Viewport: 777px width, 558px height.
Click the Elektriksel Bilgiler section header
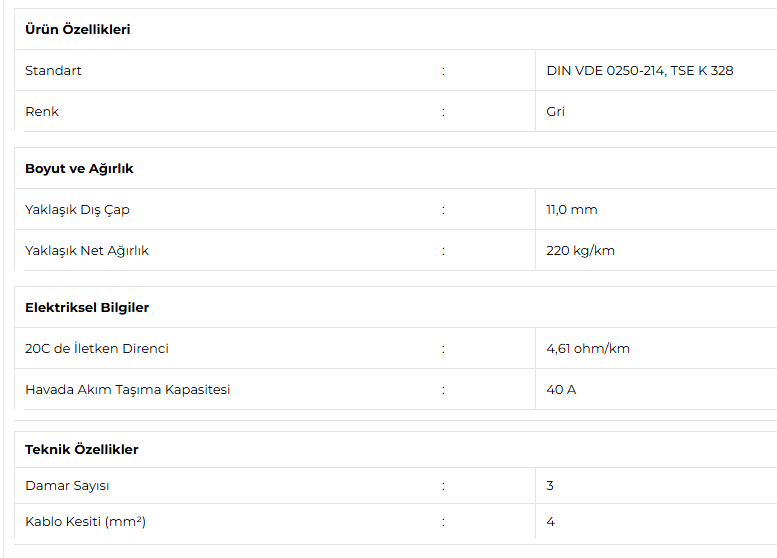tap(87, 307)
